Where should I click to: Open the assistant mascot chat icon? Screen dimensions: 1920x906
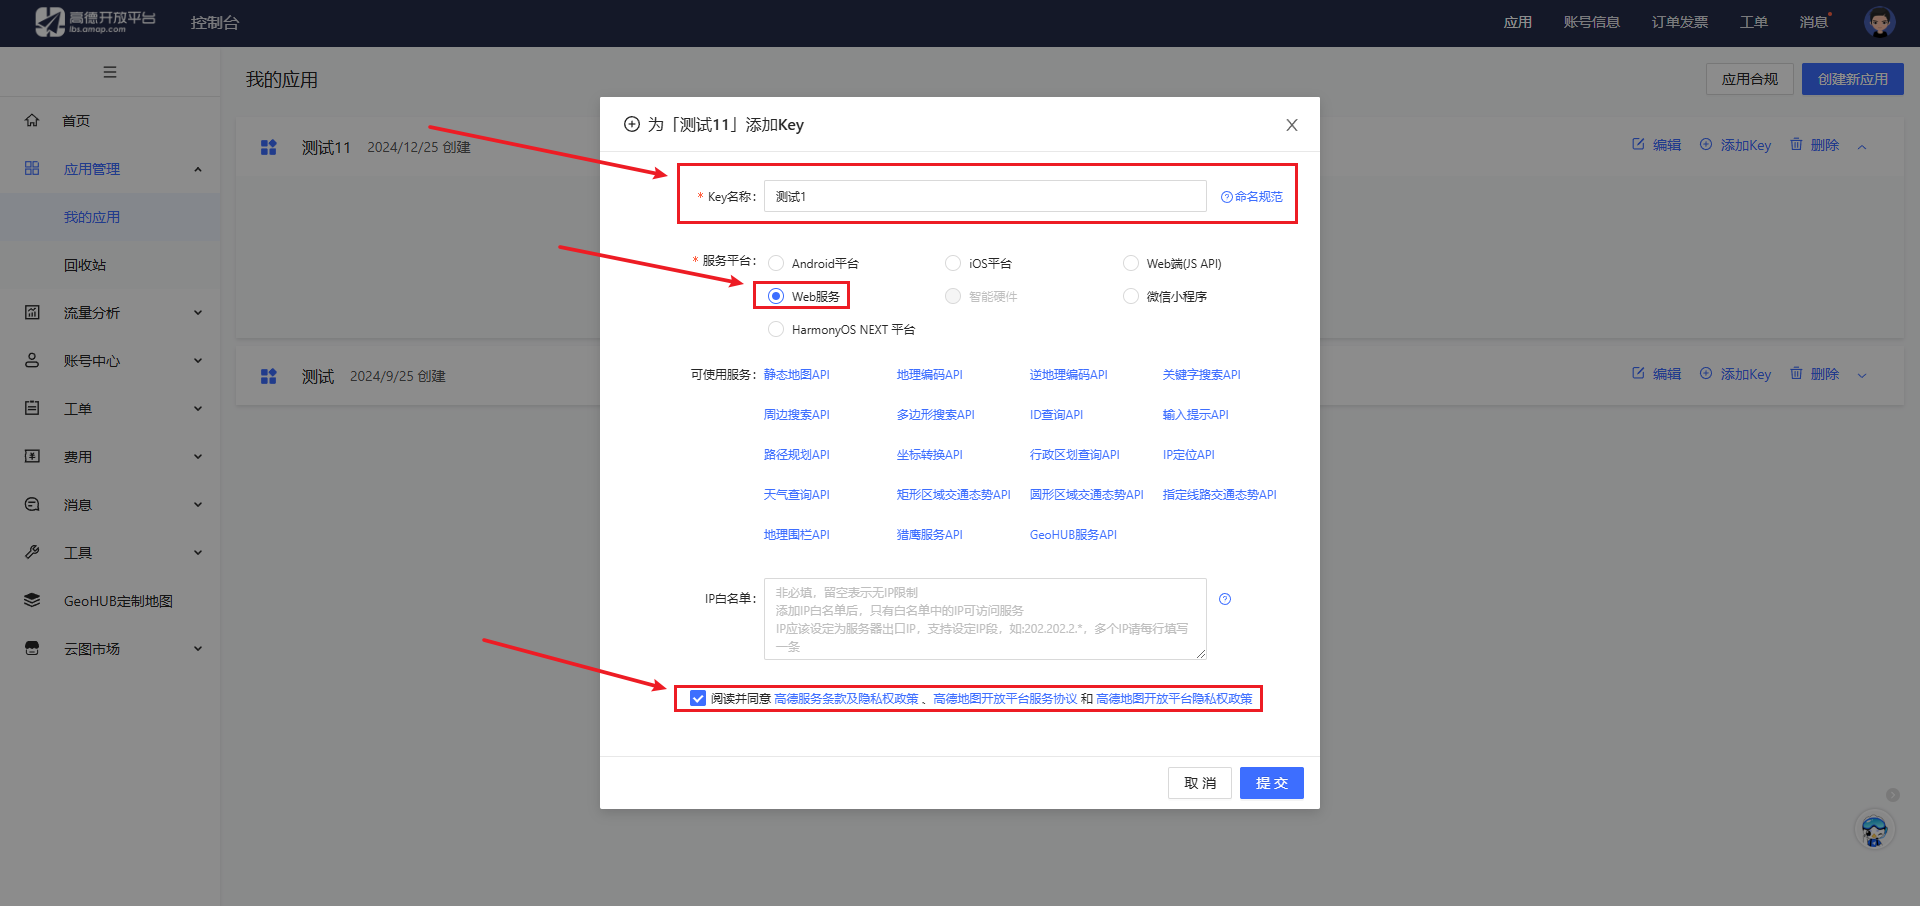coord(1875,830)
